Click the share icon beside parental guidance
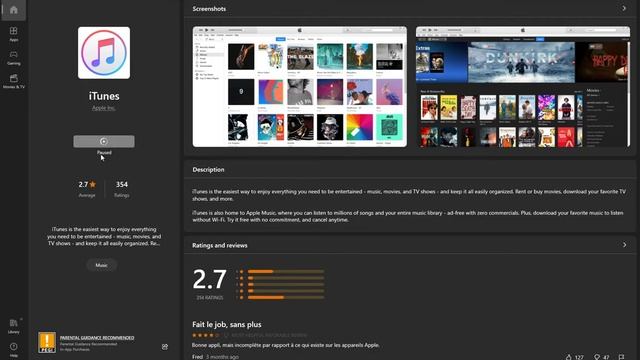Viewport: 640px width, 360px height. pyautogui.click(x=164, y=347)
